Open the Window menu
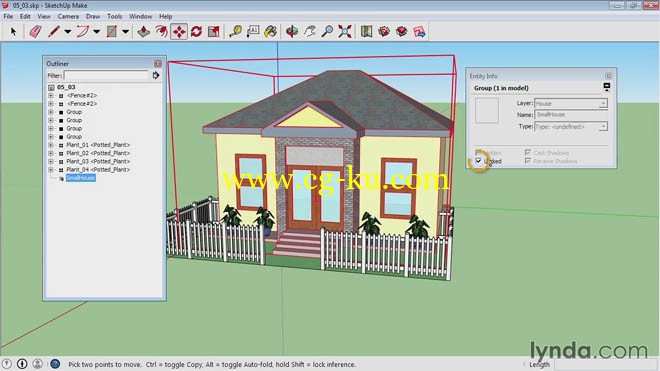Screen dimensions: 660x371 tap(140, 16)
